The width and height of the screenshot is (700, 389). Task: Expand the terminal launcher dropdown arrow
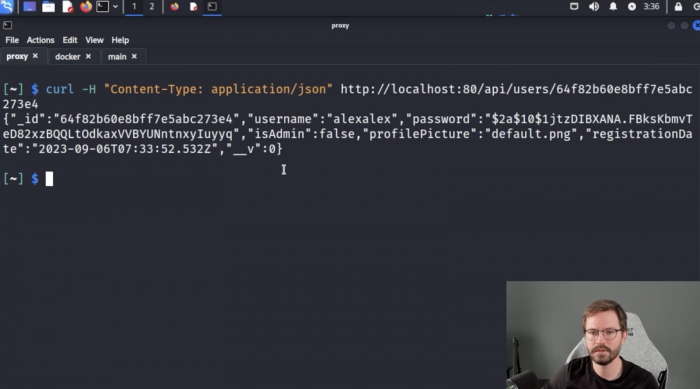[x=115, y=7]
